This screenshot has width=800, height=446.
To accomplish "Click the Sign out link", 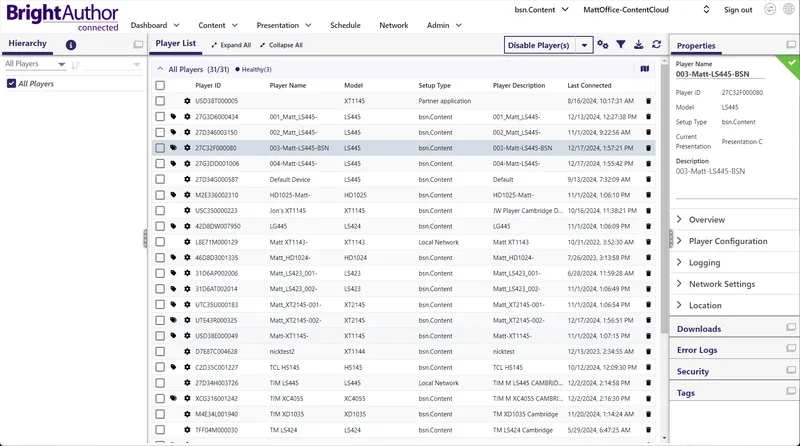I will tap(738, 9).
